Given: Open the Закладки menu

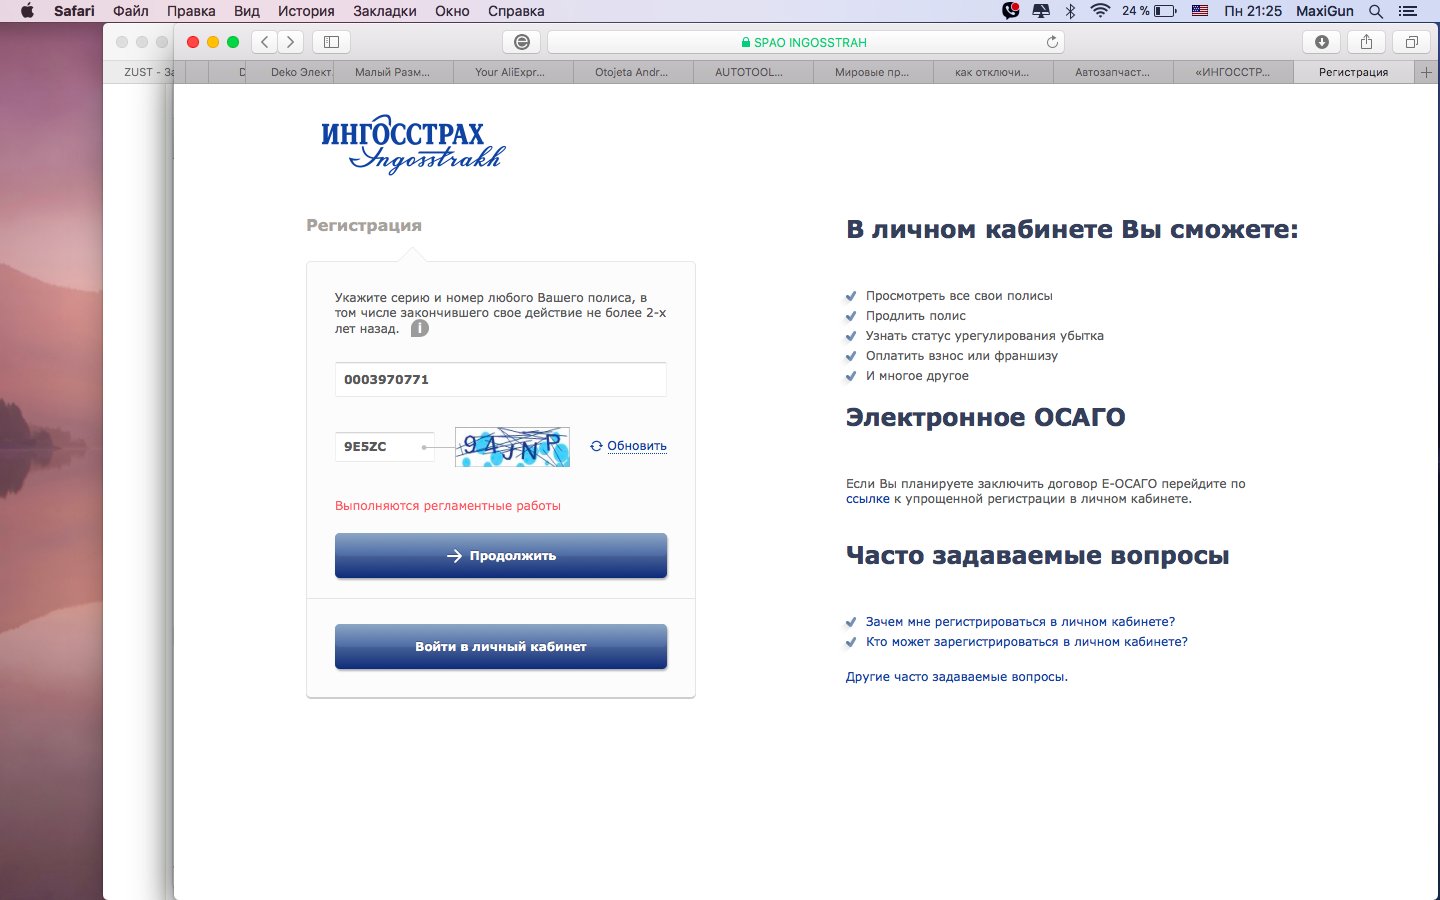Looking at the screenshot, I should click(385, 11).
